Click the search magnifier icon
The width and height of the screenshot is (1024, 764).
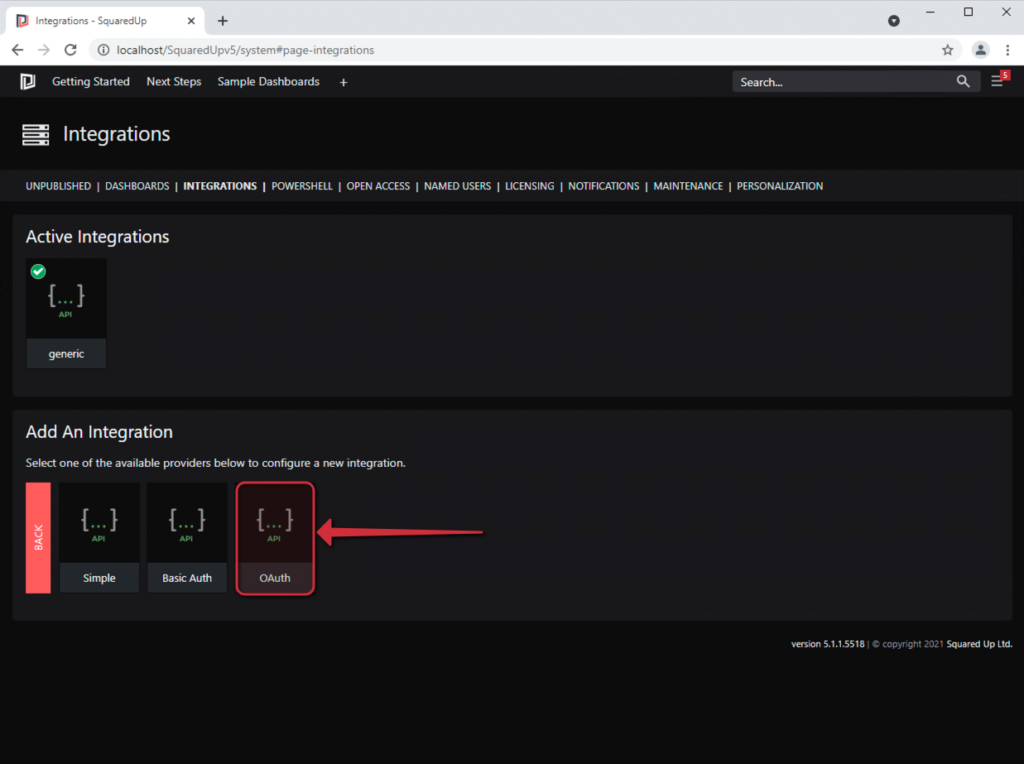click(962, 82)
